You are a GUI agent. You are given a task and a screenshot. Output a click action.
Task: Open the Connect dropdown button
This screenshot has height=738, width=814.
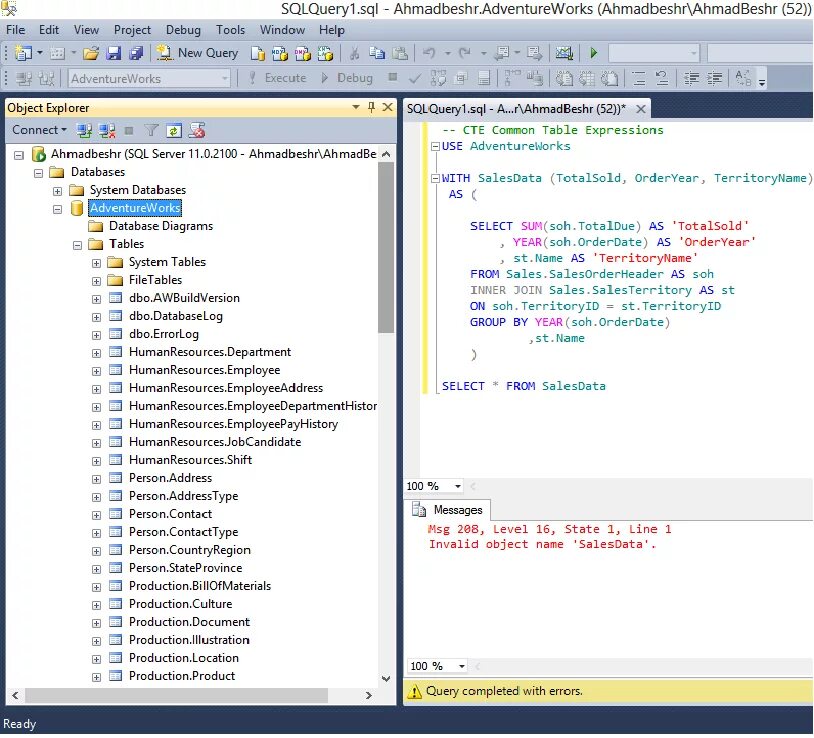[x=39, y=130]
